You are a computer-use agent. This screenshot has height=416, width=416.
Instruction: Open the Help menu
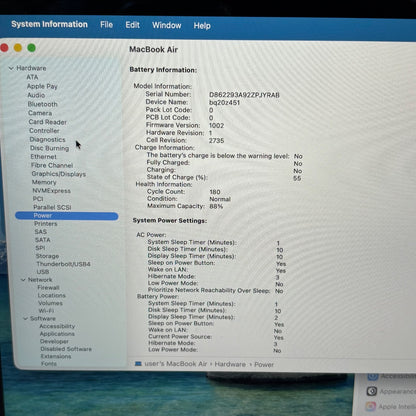pyautogui.click(x=202, y=26)
